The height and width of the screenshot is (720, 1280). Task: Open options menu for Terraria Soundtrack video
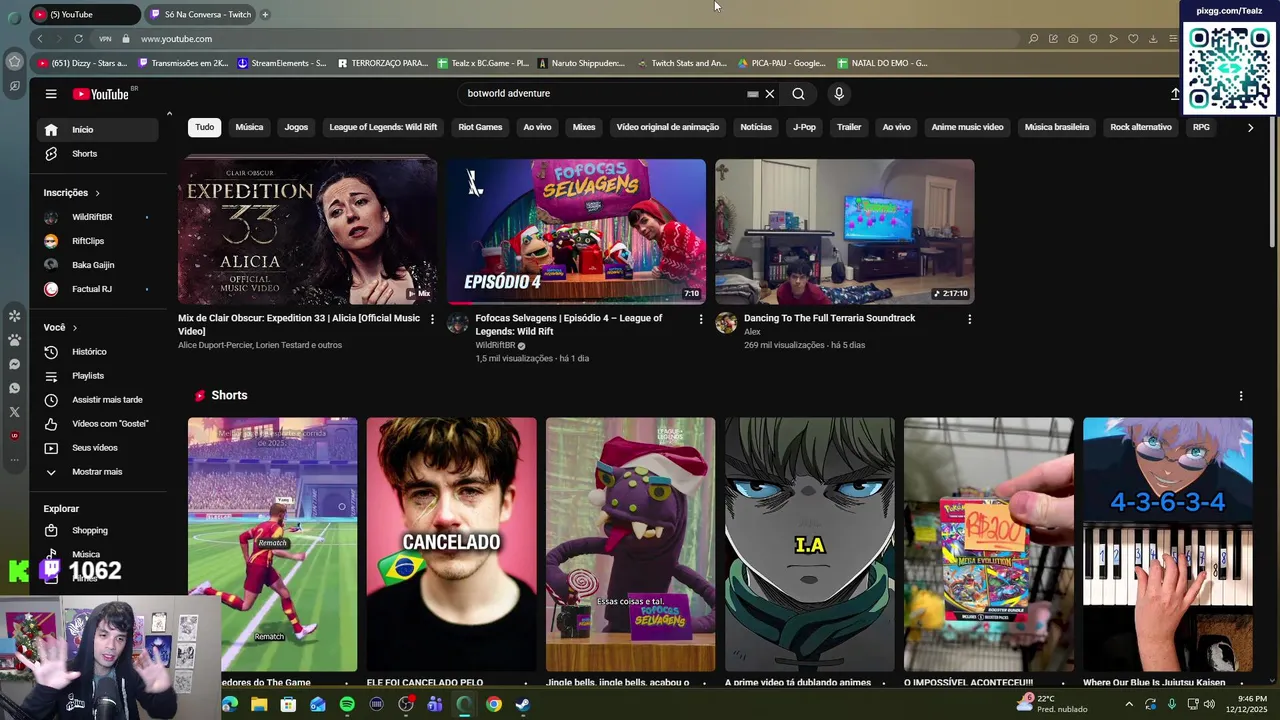(969, 319)
